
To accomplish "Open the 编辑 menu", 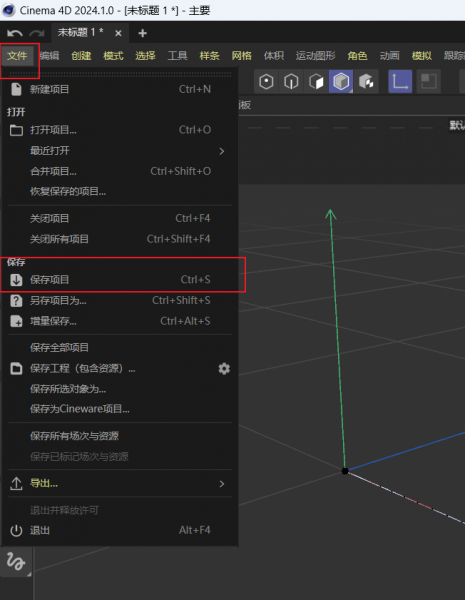I will (x=49, y=56).
